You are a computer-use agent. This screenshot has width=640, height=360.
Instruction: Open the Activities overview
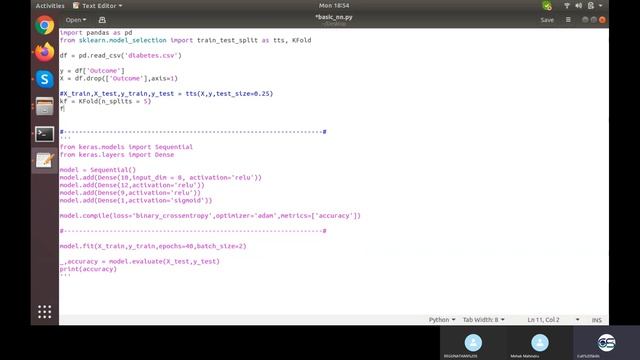[x=50, y=6]
